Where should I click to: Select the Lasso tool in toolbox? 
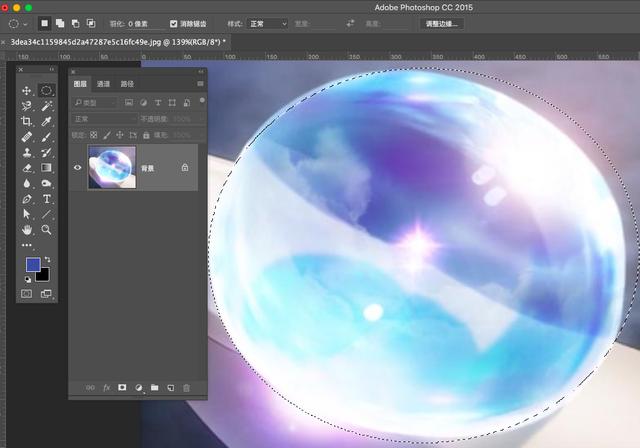coord(27,106)
